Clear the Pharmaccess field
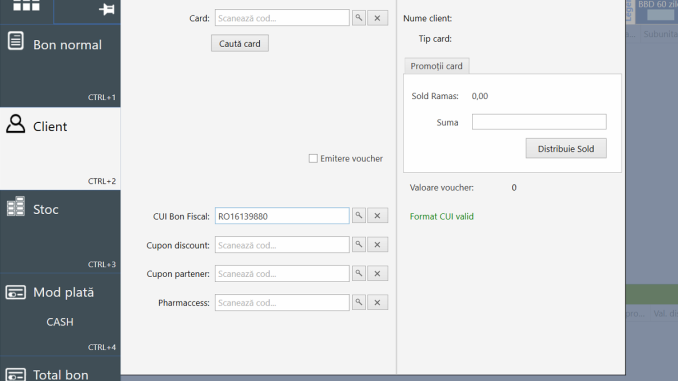The width and height of the screenshot is (678, 381). [377, 302]
